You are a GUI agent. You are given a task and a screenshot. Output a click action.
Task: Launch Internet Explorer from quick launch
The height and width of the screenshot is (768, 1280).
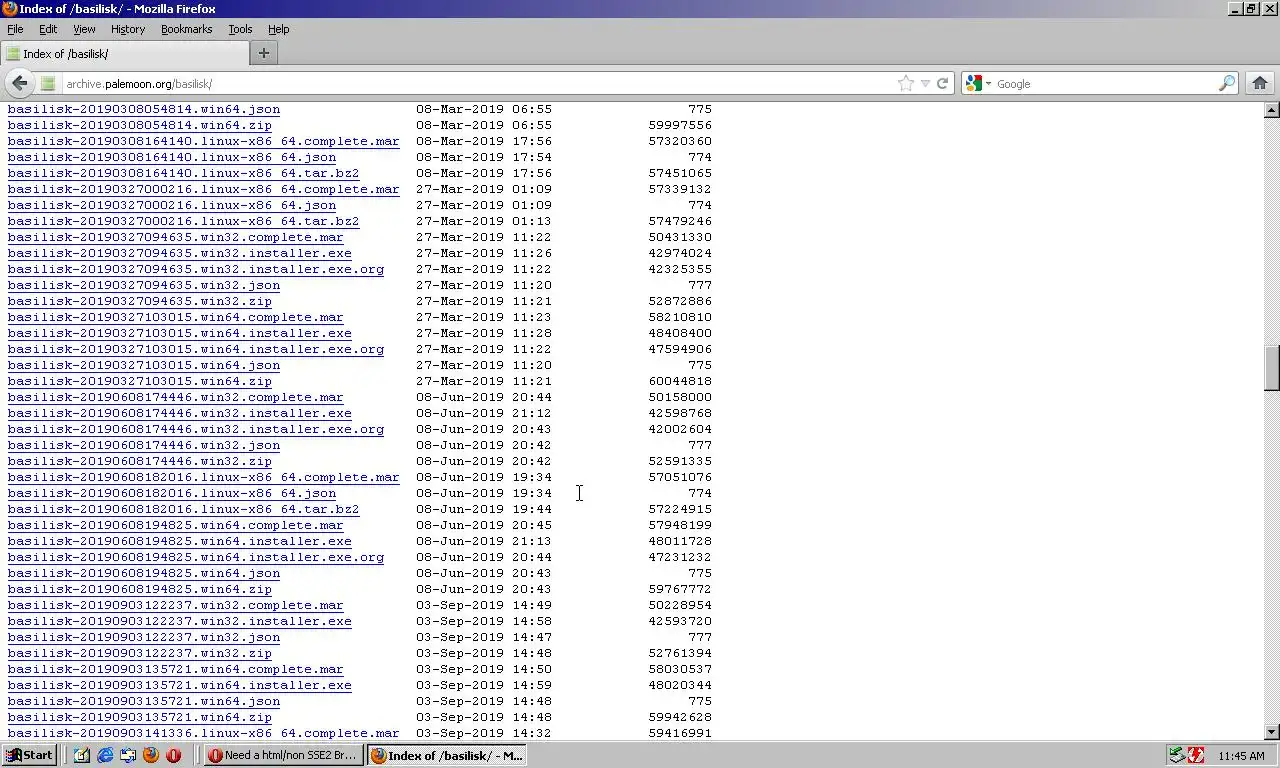[105, 755]
